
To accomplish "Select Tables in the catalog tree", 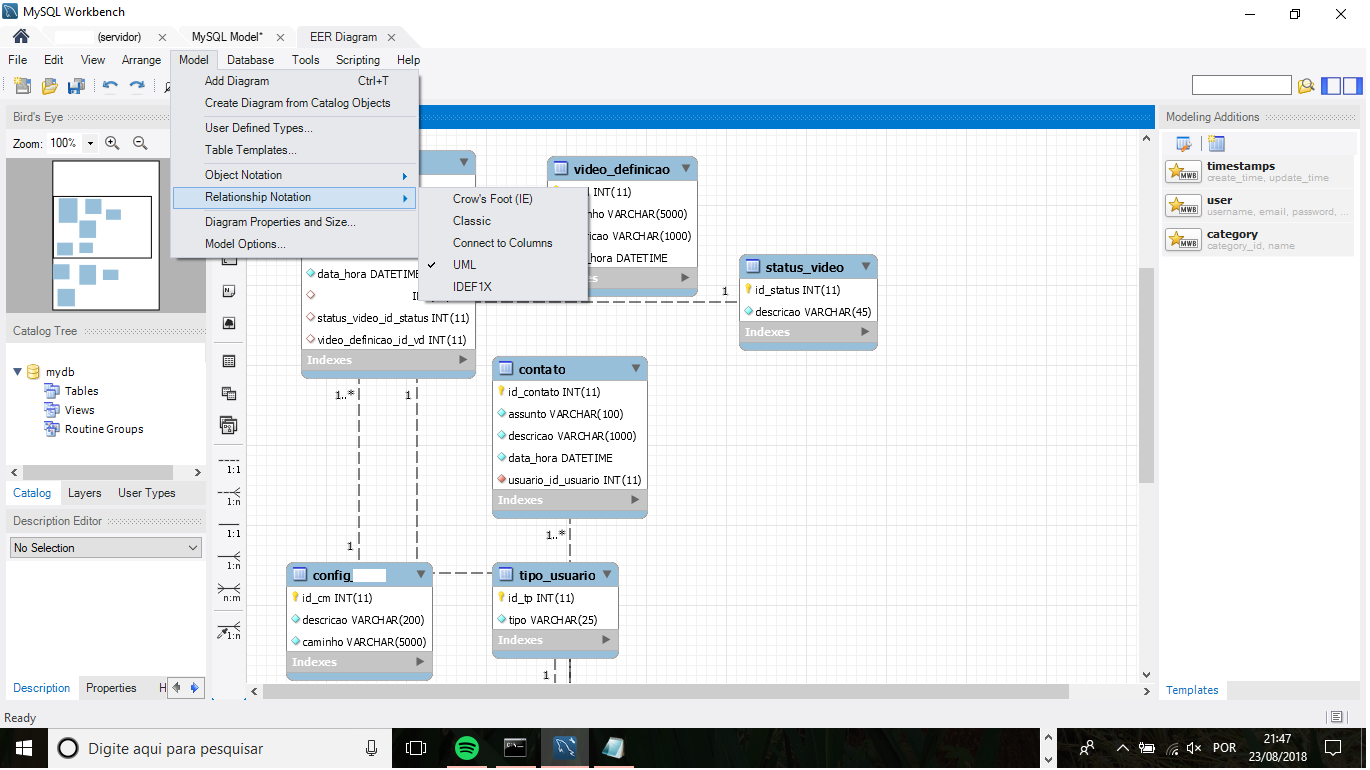I will 82,391.
